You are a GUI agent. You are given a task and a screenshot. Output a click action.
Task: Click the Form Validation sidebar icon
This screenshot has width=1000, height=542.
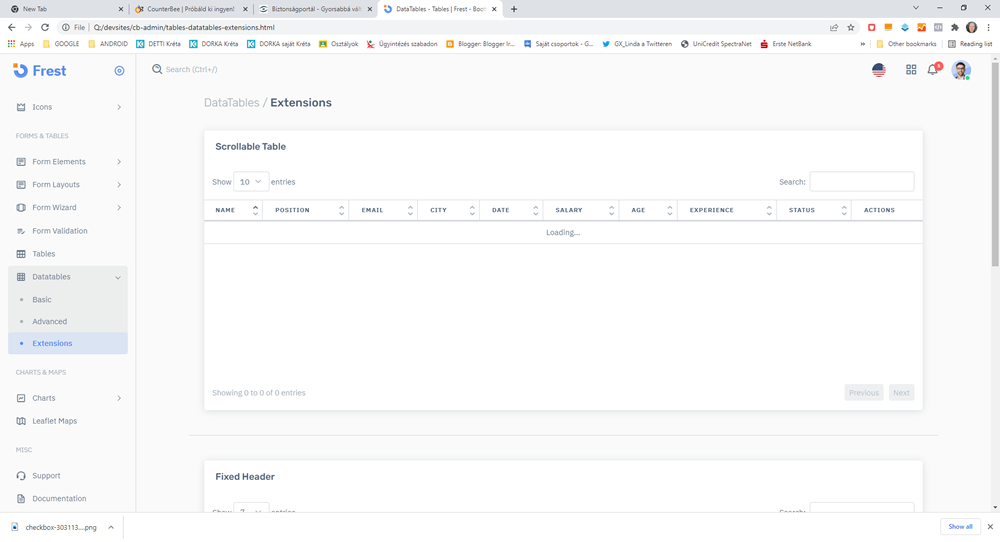(x=22, y=231)
